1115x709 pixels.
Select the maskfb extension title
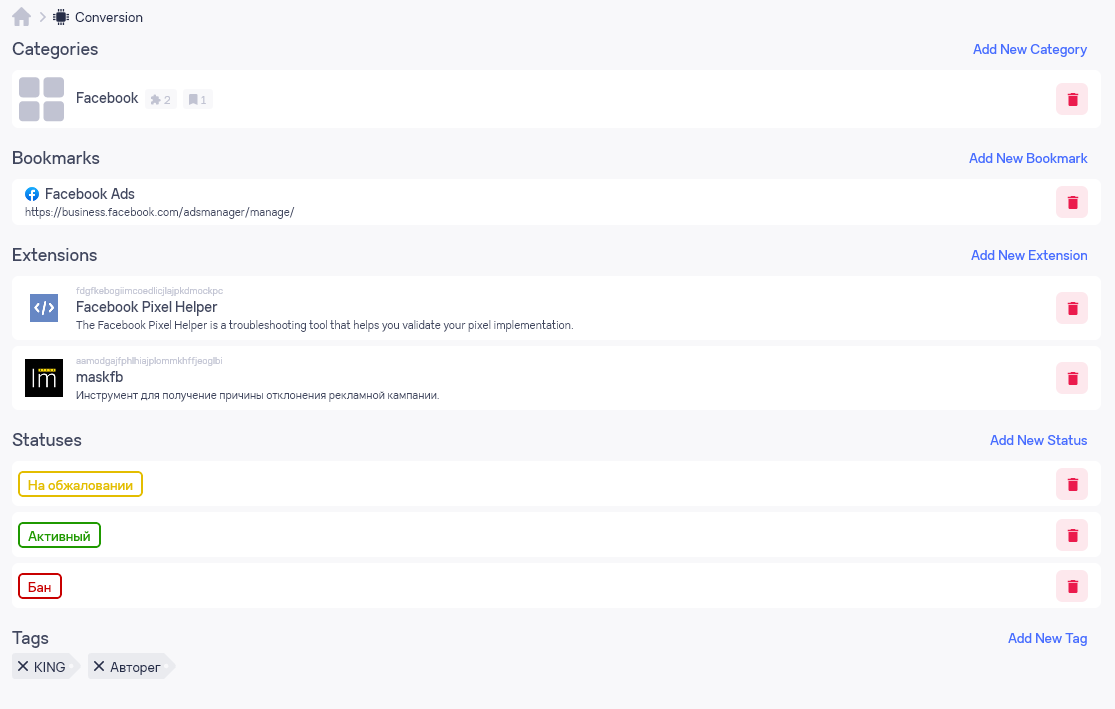100,377
